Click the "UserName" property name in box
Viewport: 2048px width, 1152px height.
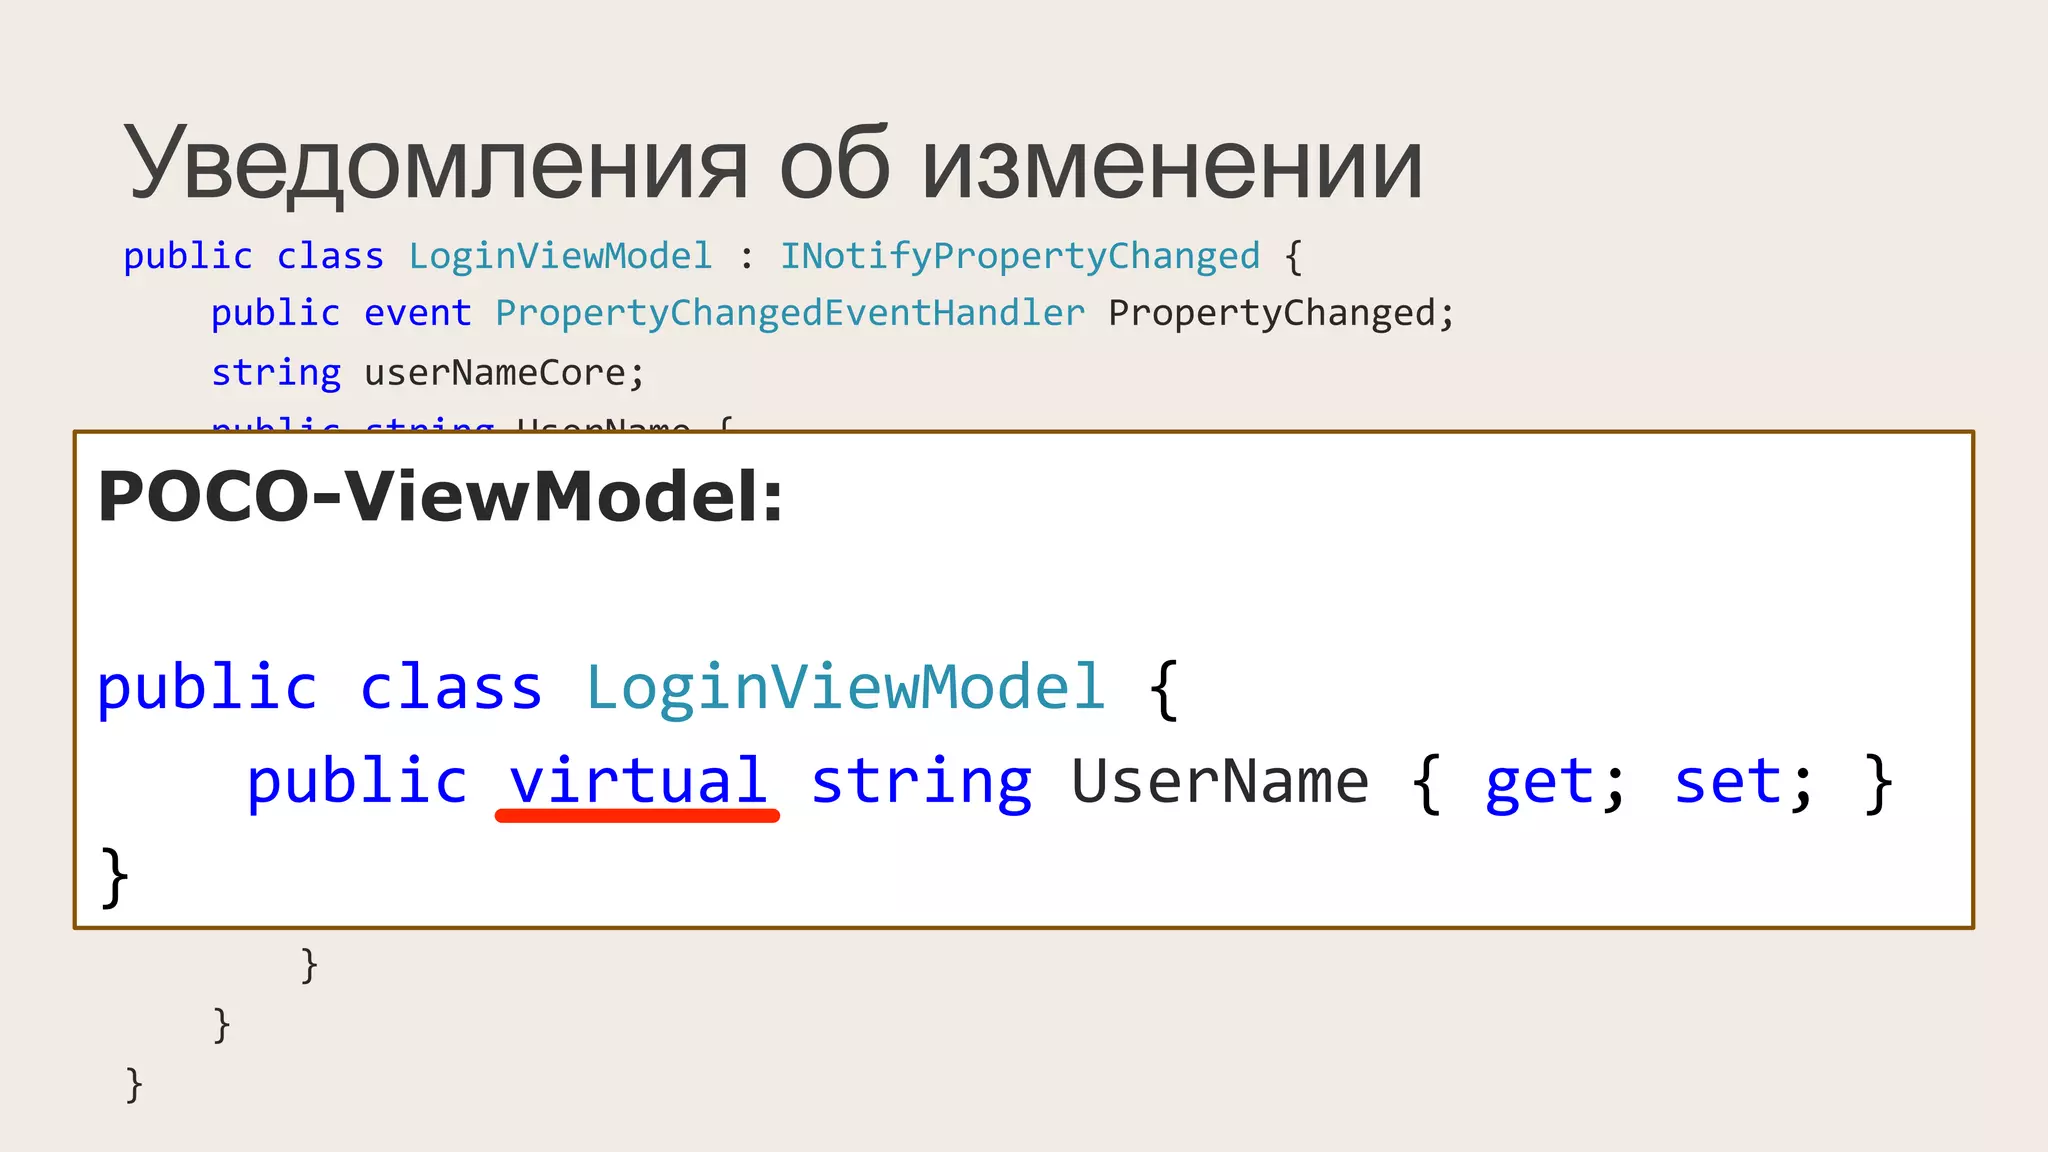coord(1220,781)
